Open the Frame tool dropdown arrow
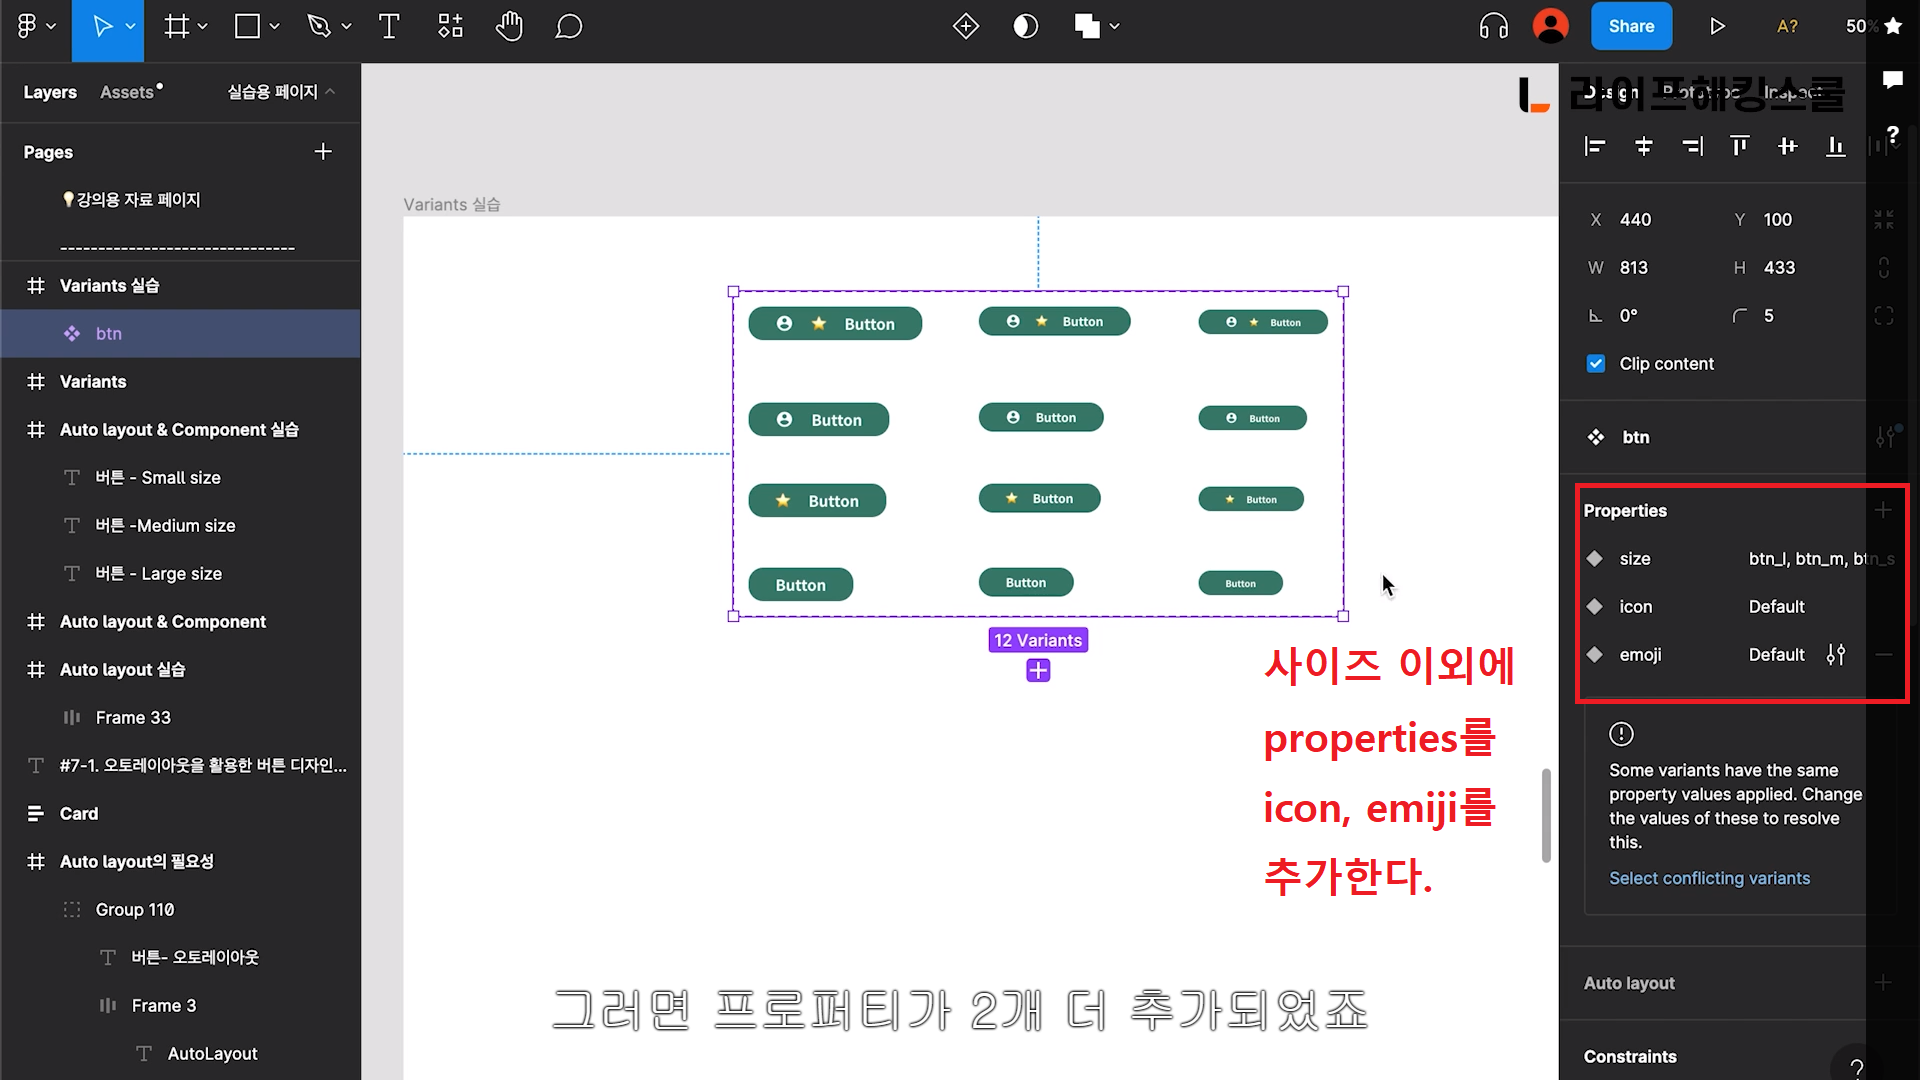1920x1080 pixels. (x=203, y=27)
